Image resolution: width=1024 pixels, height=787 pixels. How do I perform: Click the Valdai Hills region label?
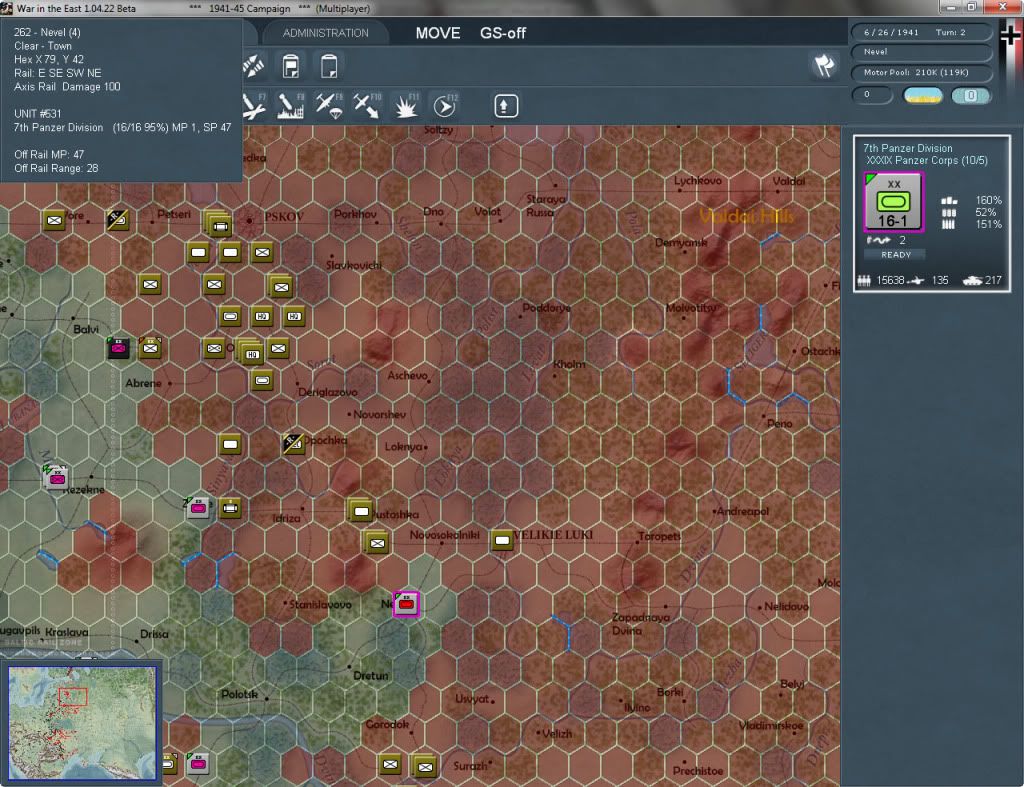tap(746, 216)
